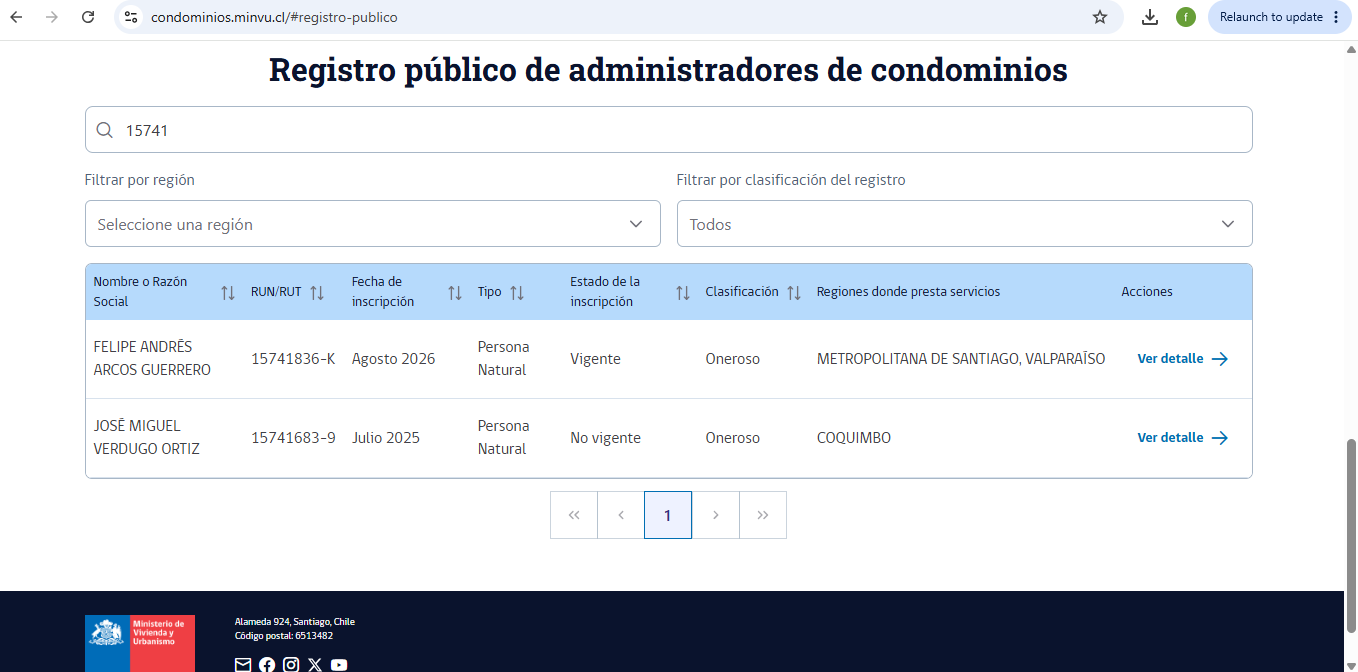Open the Instagram icon in footer
Image resolution: width=1358 pixels, height=672 pixels.
coord(291,665)
